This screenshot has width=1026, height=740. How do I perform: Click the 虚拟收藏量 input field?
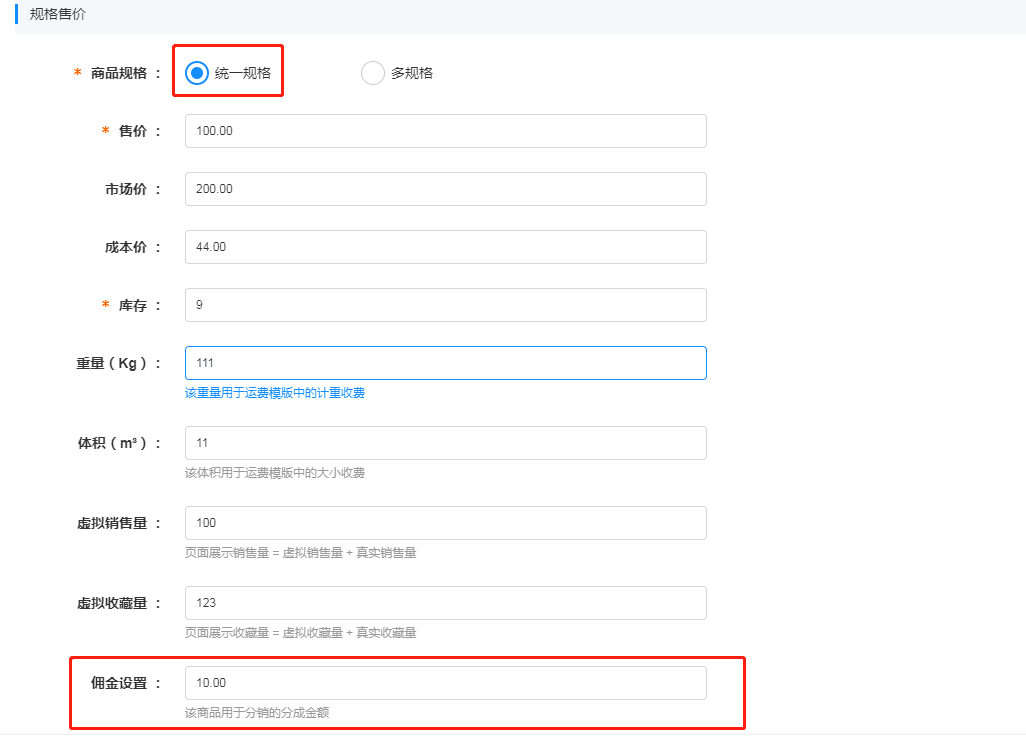pyautogui.click(x=445, y=602)
